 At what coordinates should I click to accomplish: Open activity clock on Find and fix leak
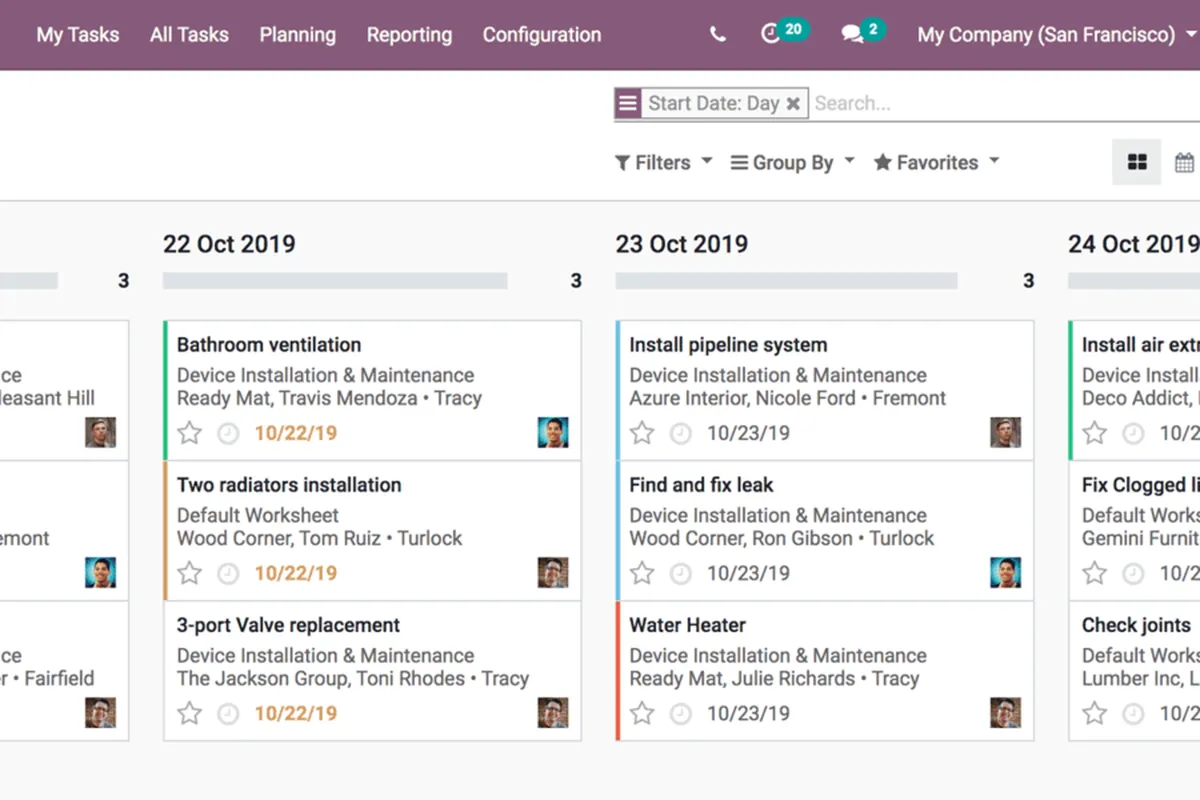tap(681, 573)
